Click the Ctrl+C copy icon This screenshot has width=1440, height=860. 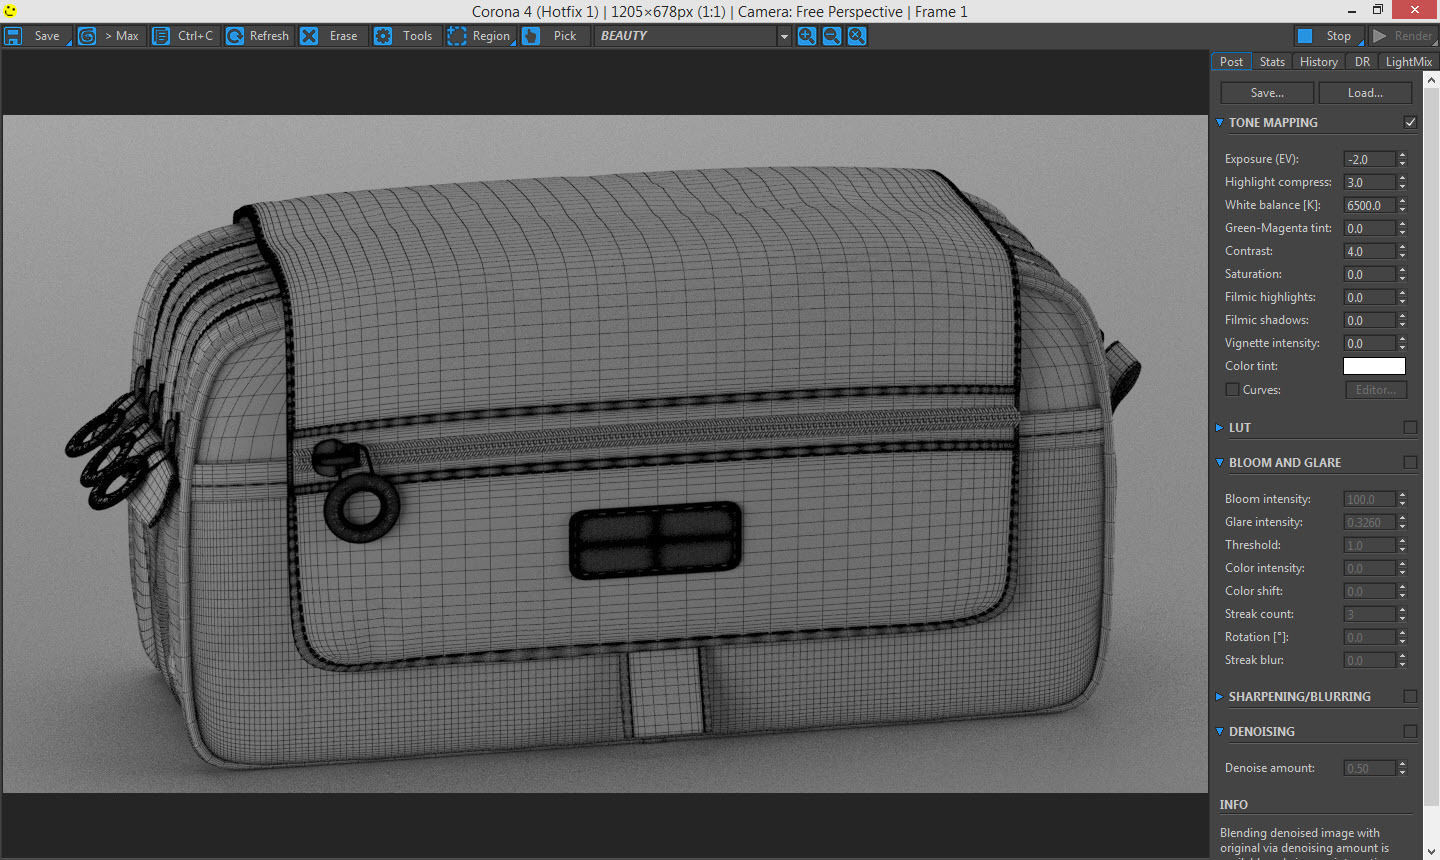click(x=160, y=36)
